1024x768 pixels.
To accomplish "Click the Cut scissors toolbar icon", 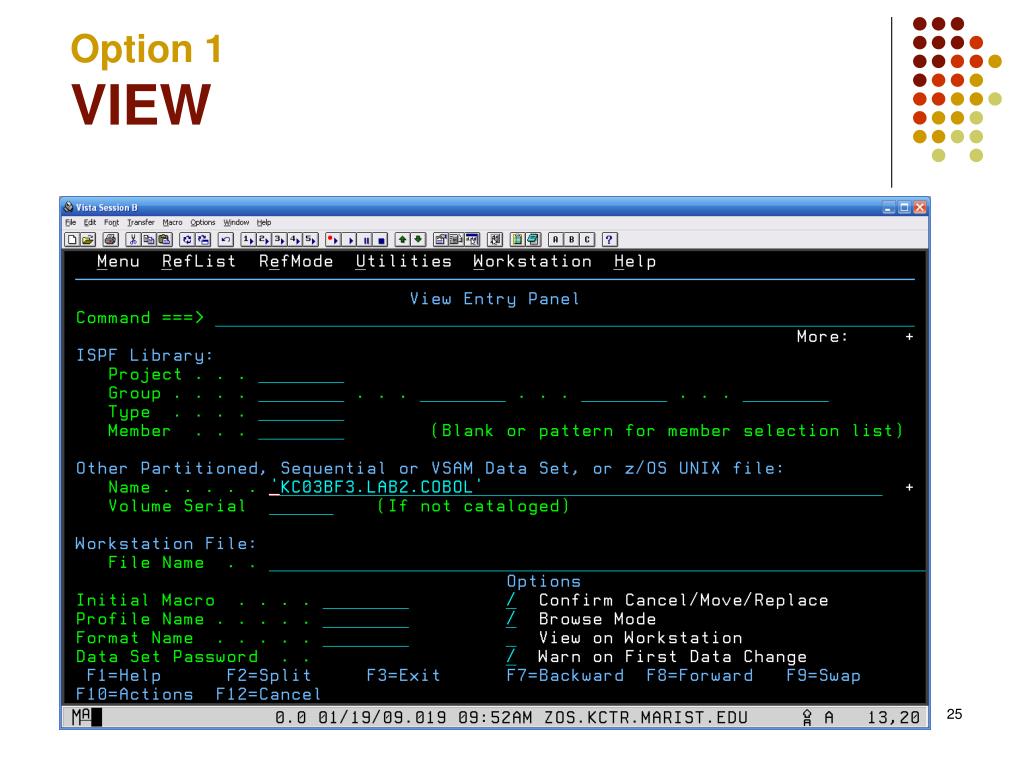I will click(x=133, y=240).
